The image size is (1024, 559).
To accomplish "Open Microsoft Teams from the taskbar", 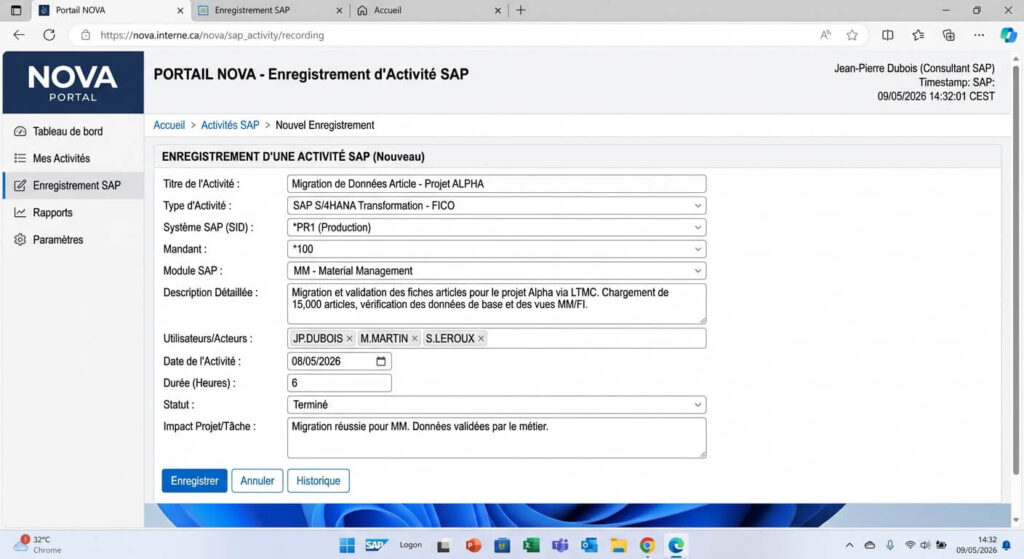I will [560, 545].
